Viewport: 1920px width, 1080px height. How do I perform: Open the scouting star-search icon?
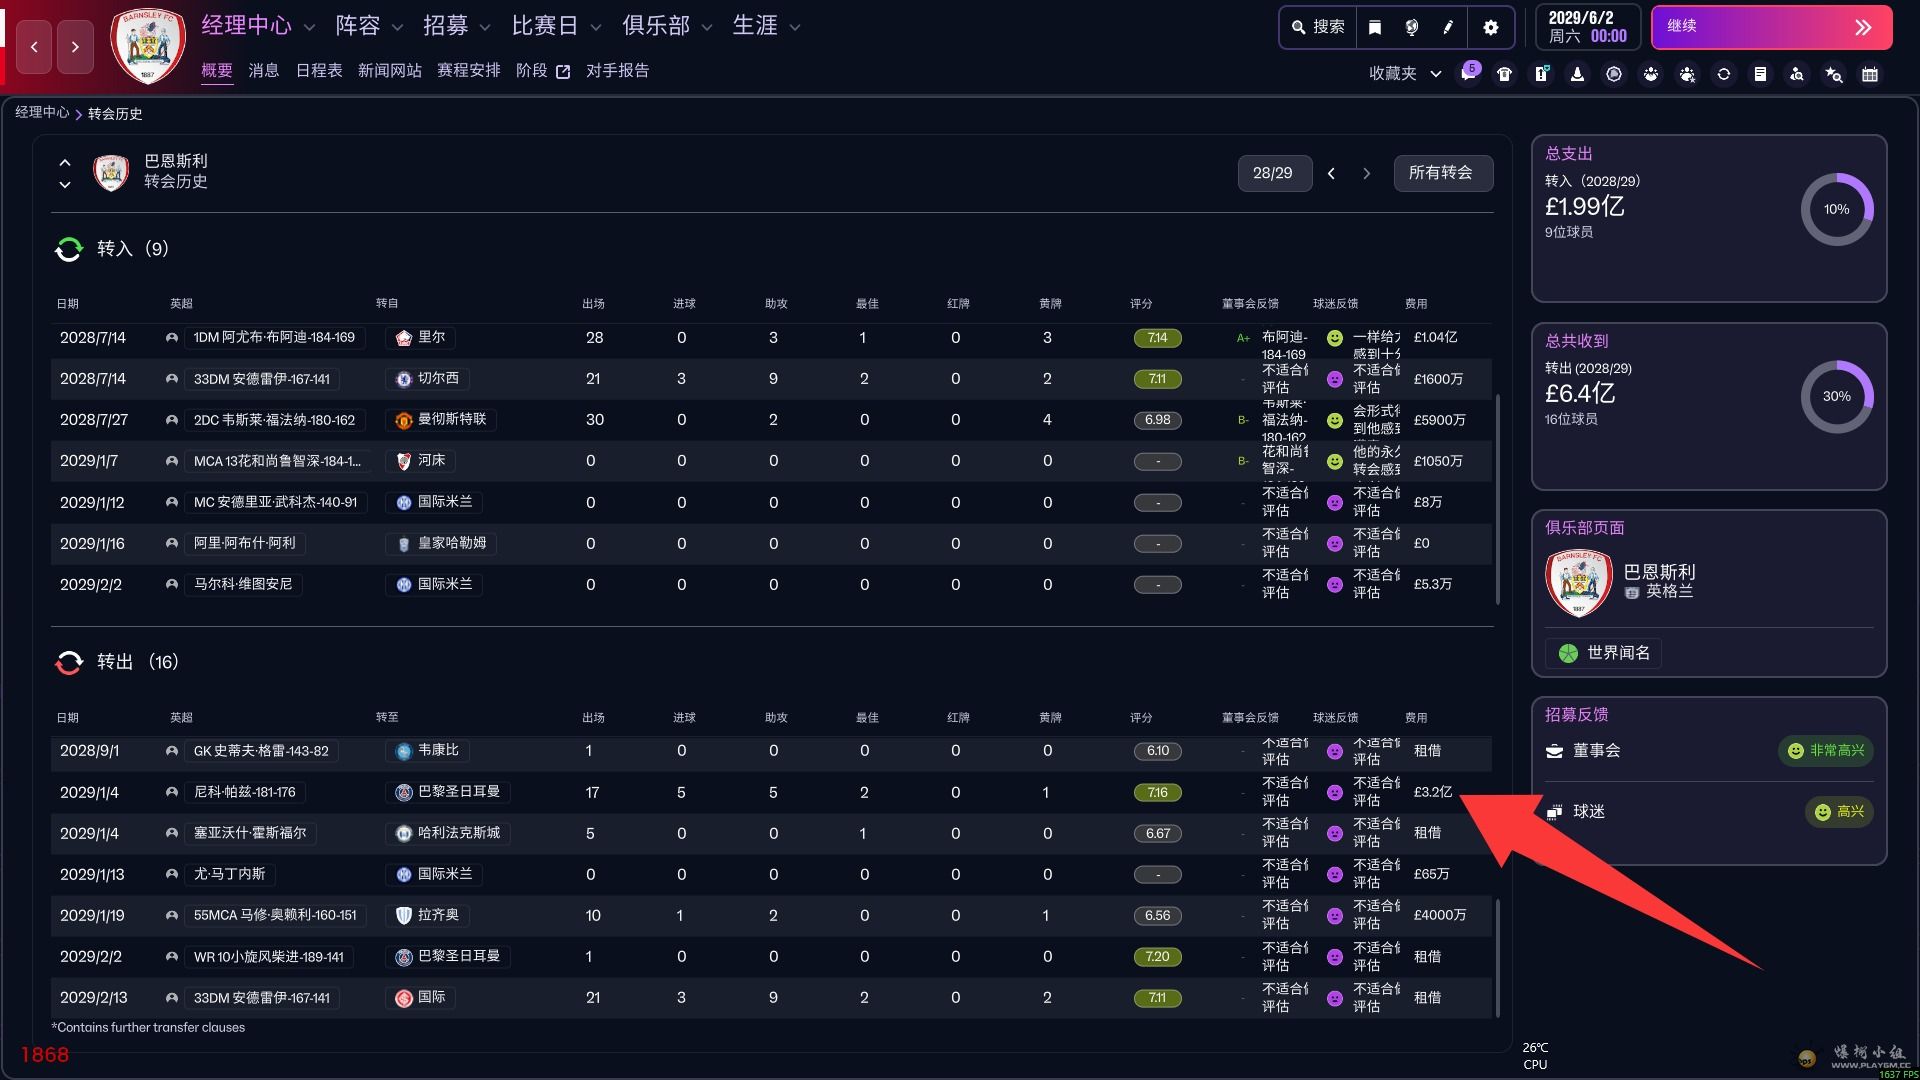(x=1834, y=74)
